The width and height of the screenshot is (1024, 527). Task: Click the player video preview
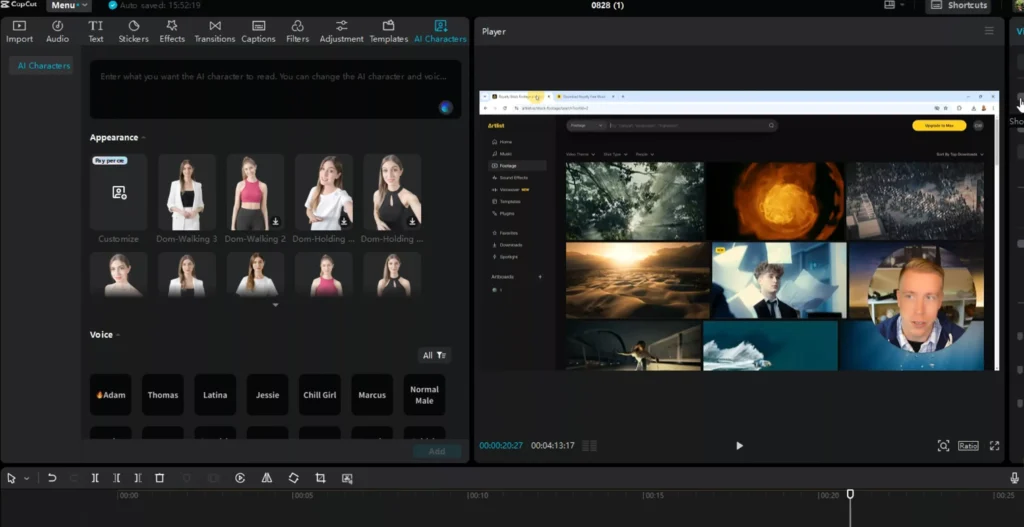click(x=739, y=231)
